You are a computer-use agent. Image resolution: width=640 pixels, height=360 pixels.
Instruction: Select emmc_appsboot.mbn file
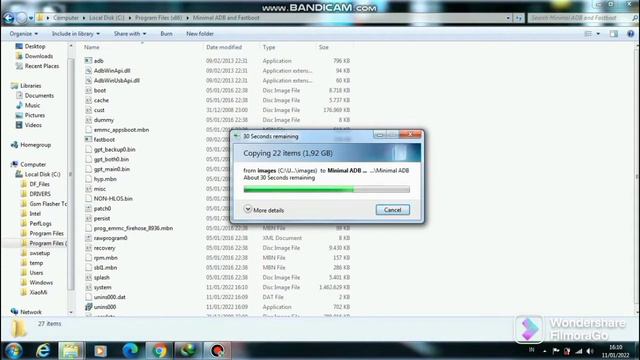click(121, 130)
